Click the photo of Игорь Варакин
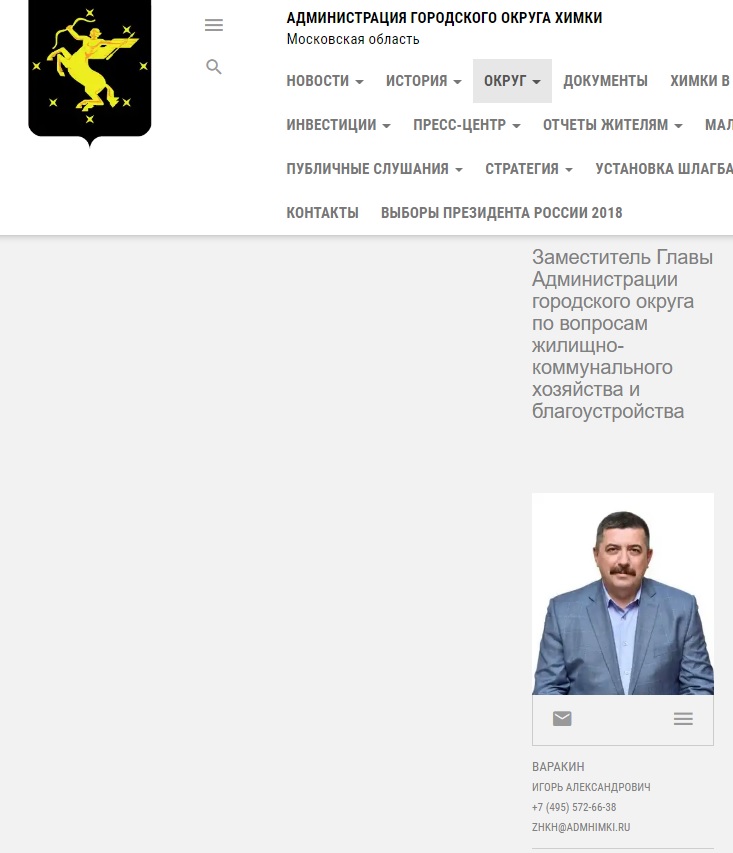This screenshot has height=853, width=733. click(623, 594)
